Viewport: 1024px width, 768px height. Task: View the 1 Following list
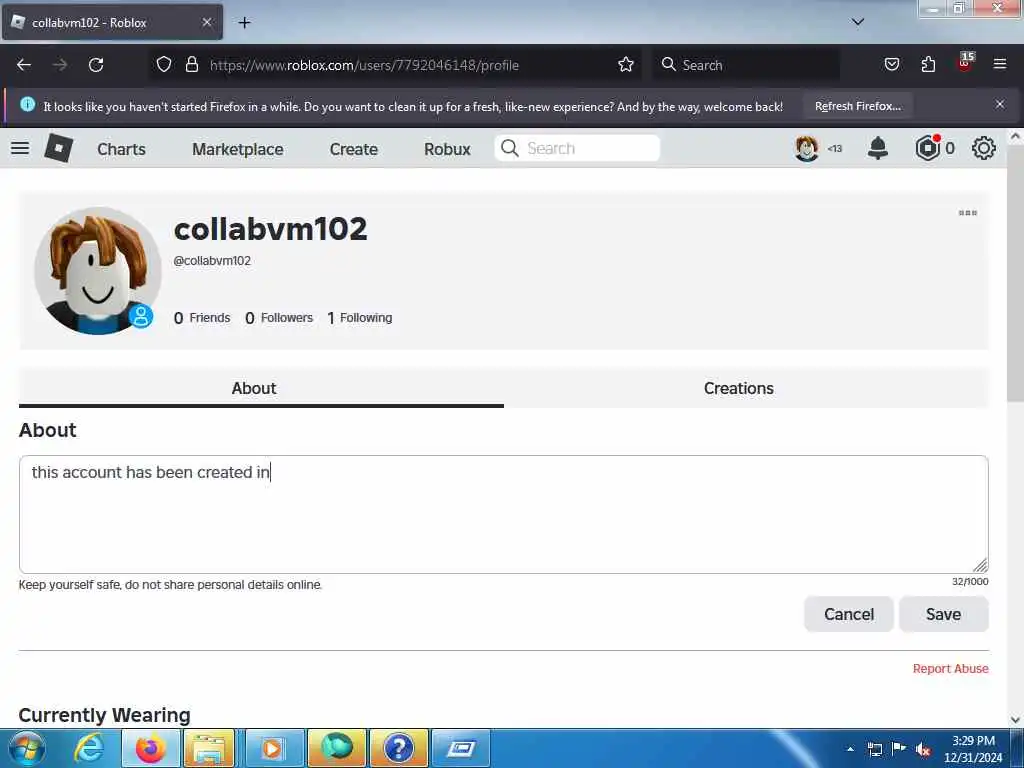coord(360,318)
